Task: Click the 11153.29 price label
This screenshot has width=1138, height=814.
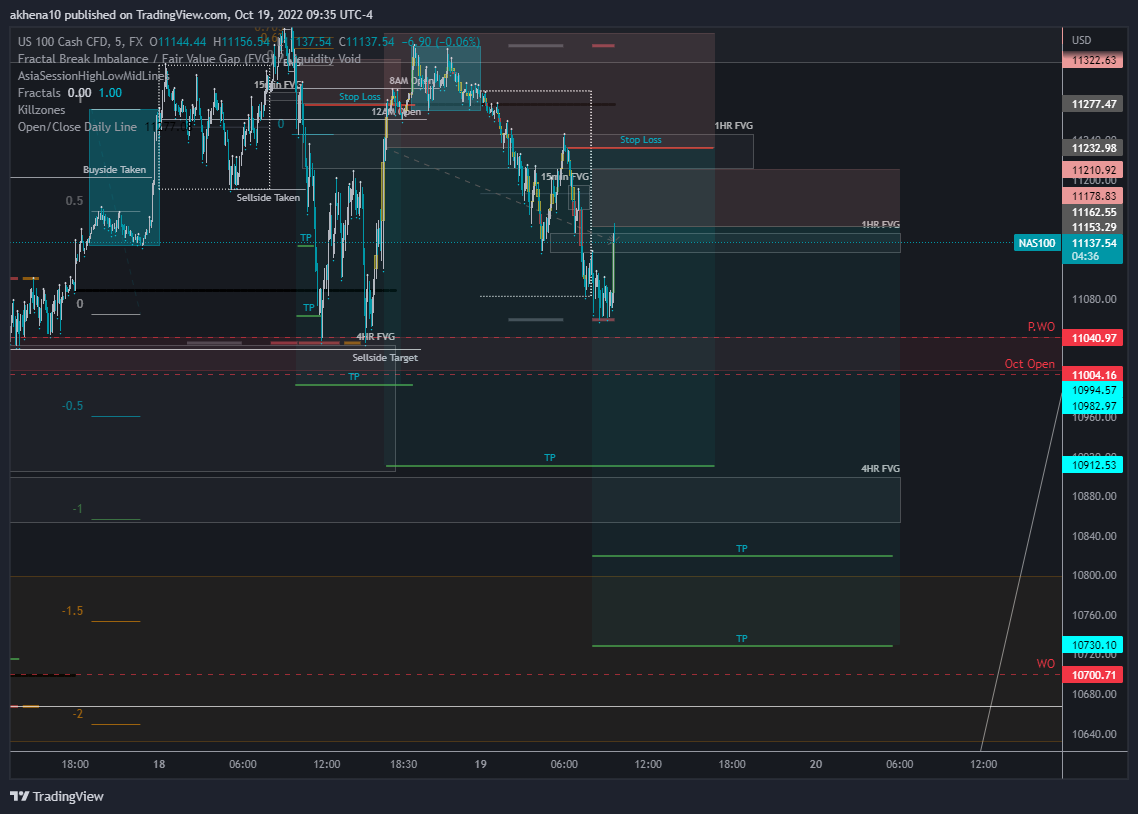Action: 1093,227
